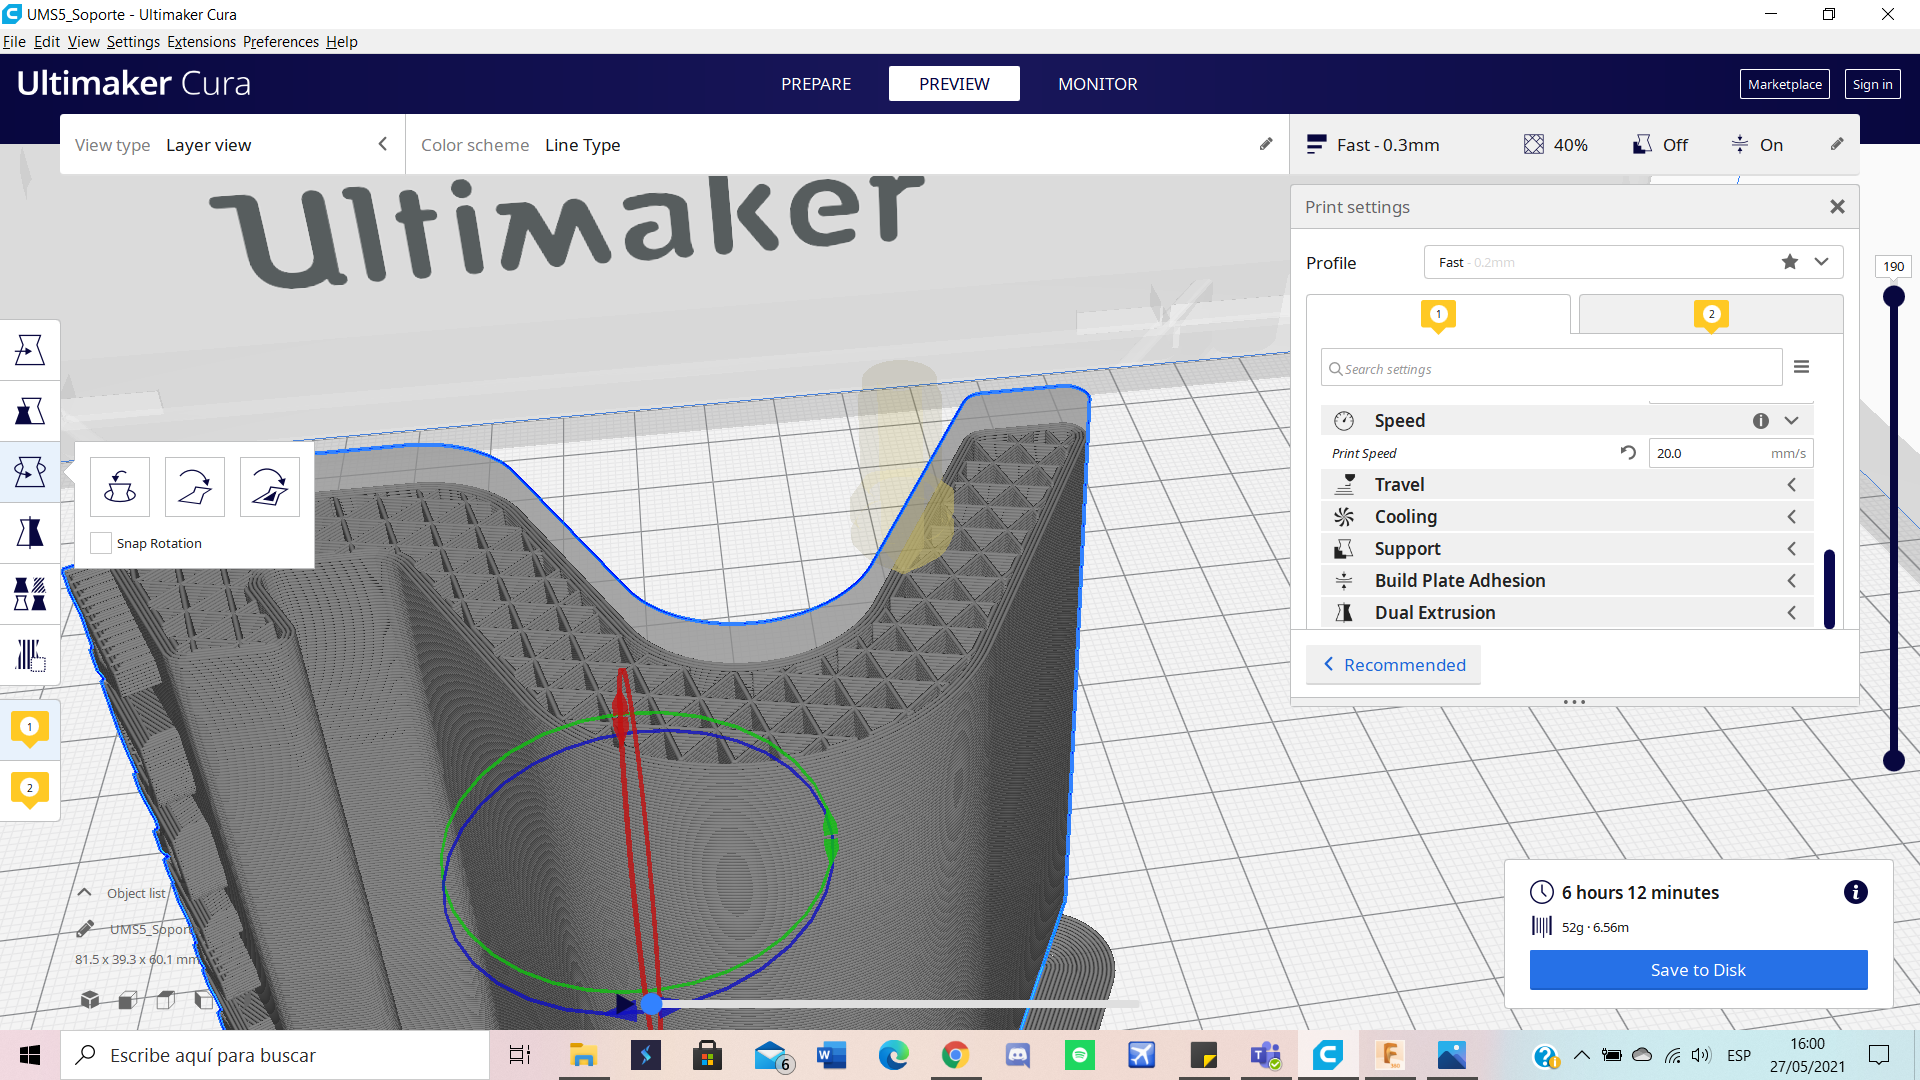This screenshot has width=1920, height=1080.
Task: Click the profile star icon
Action: (x=1790, y=262)
